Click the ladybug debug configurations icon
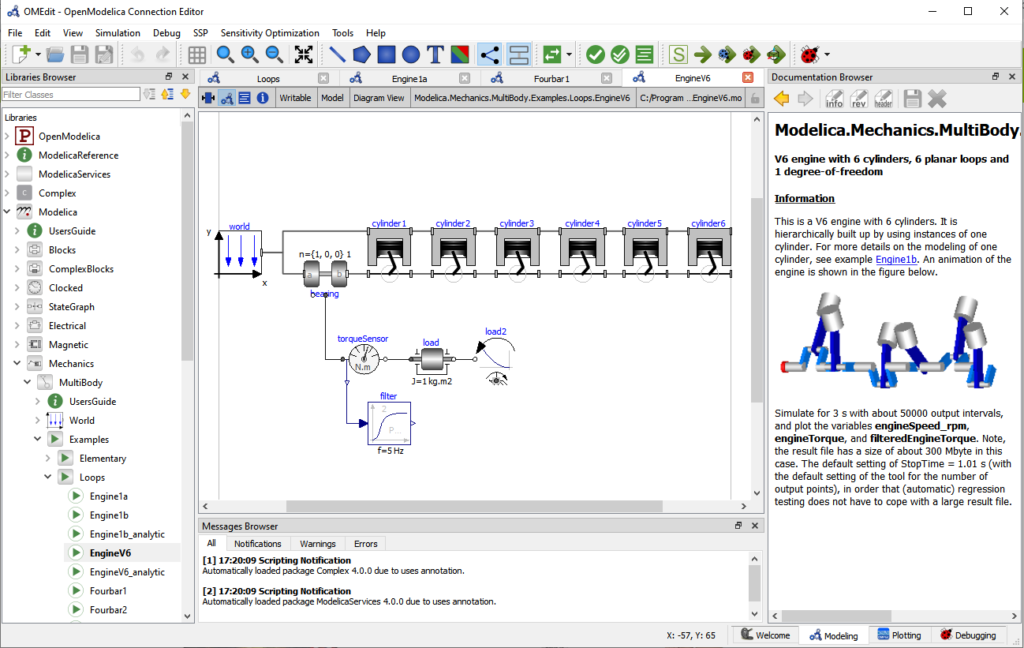 pos(809,55)
